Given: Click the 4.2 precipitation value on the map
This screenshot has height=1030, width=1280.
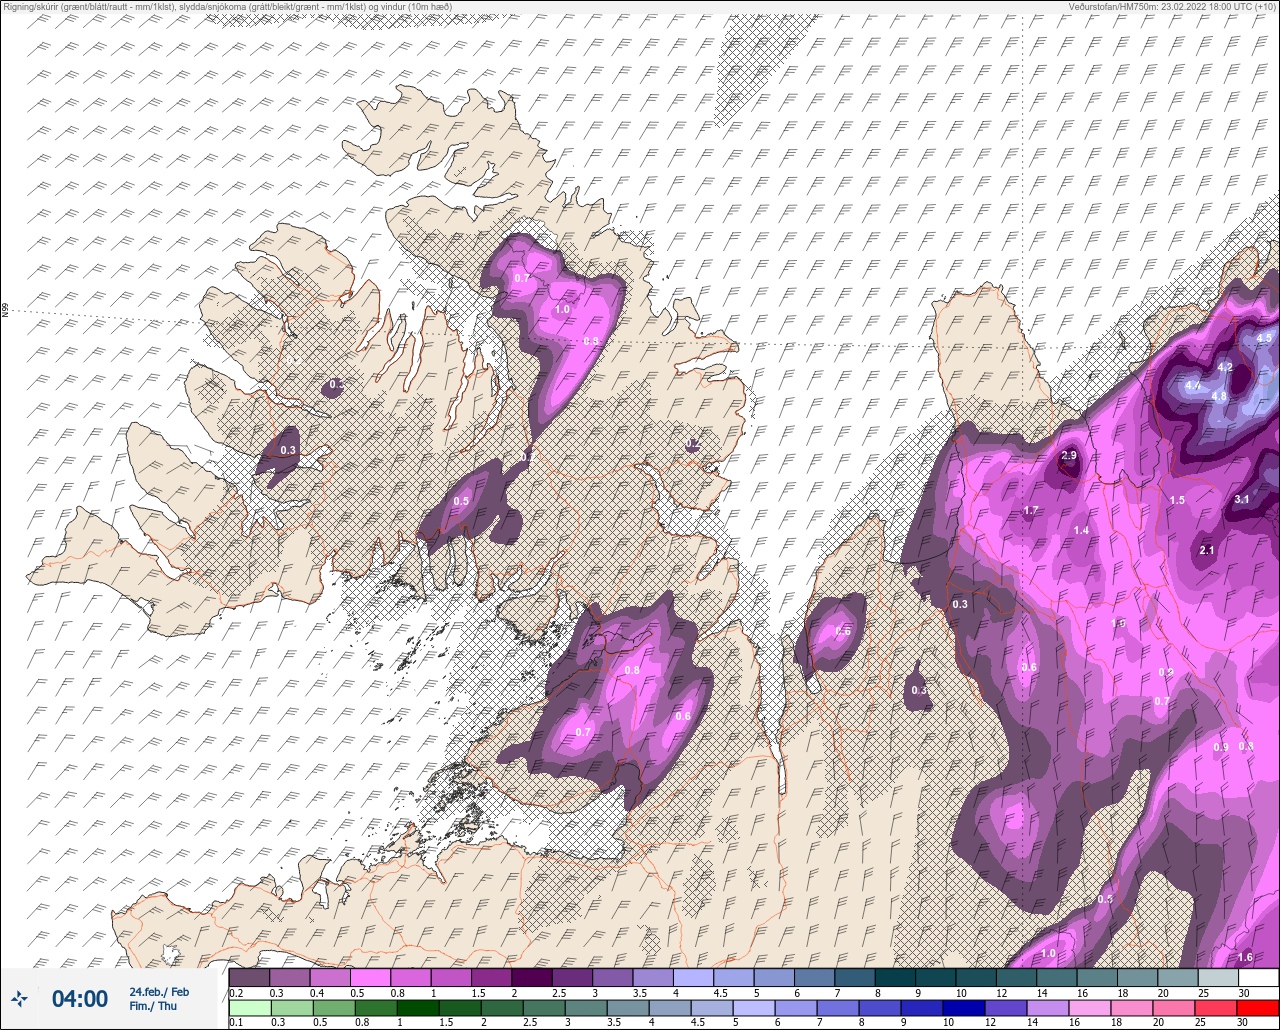Looking at the screenshot, I should (1225, 367).
